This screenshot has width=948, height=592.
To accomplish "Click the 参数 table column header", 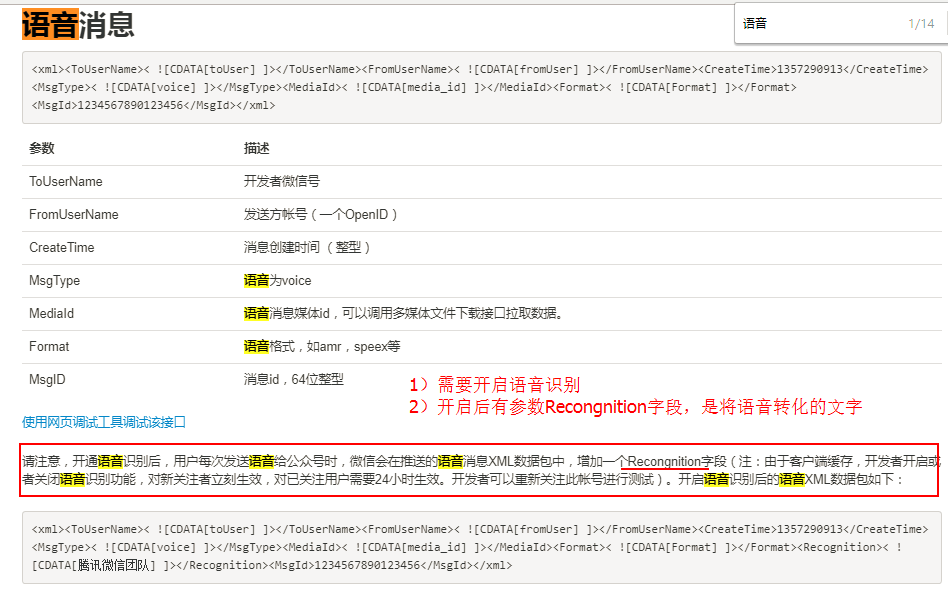I will [x=42, y=148].
